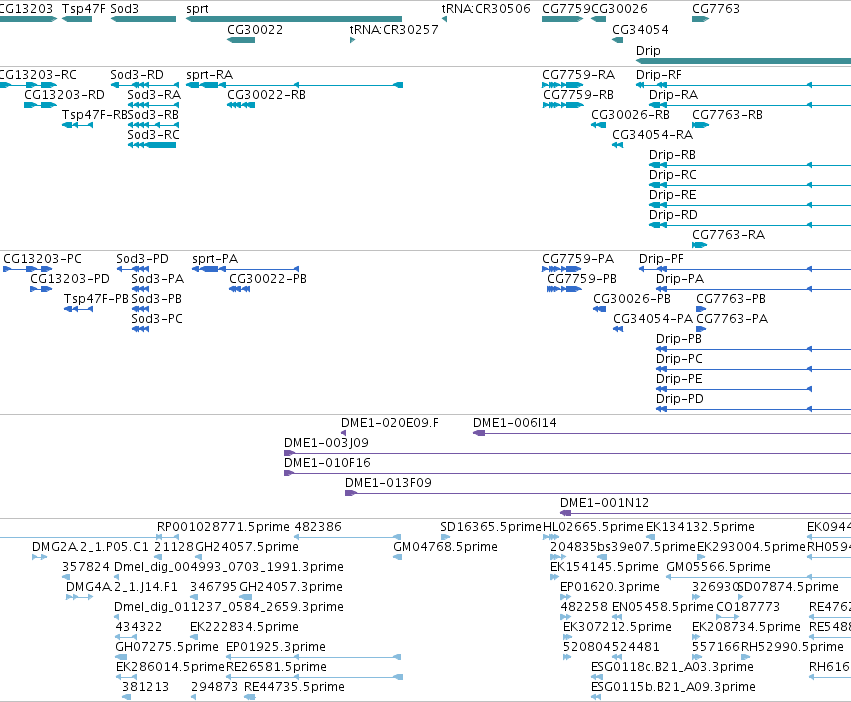The height and width of the screenshot is (702, 851).
Task: Select the DME1-003J09 clone label
Action: point(326,442)
